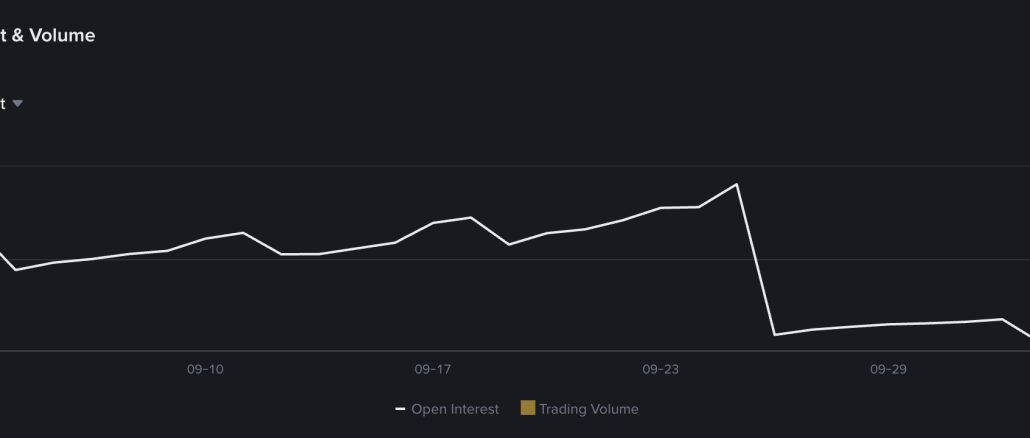Open the dropdown arrow beside the chart metric
The image size is (1030, 438).
coord(18,104)
